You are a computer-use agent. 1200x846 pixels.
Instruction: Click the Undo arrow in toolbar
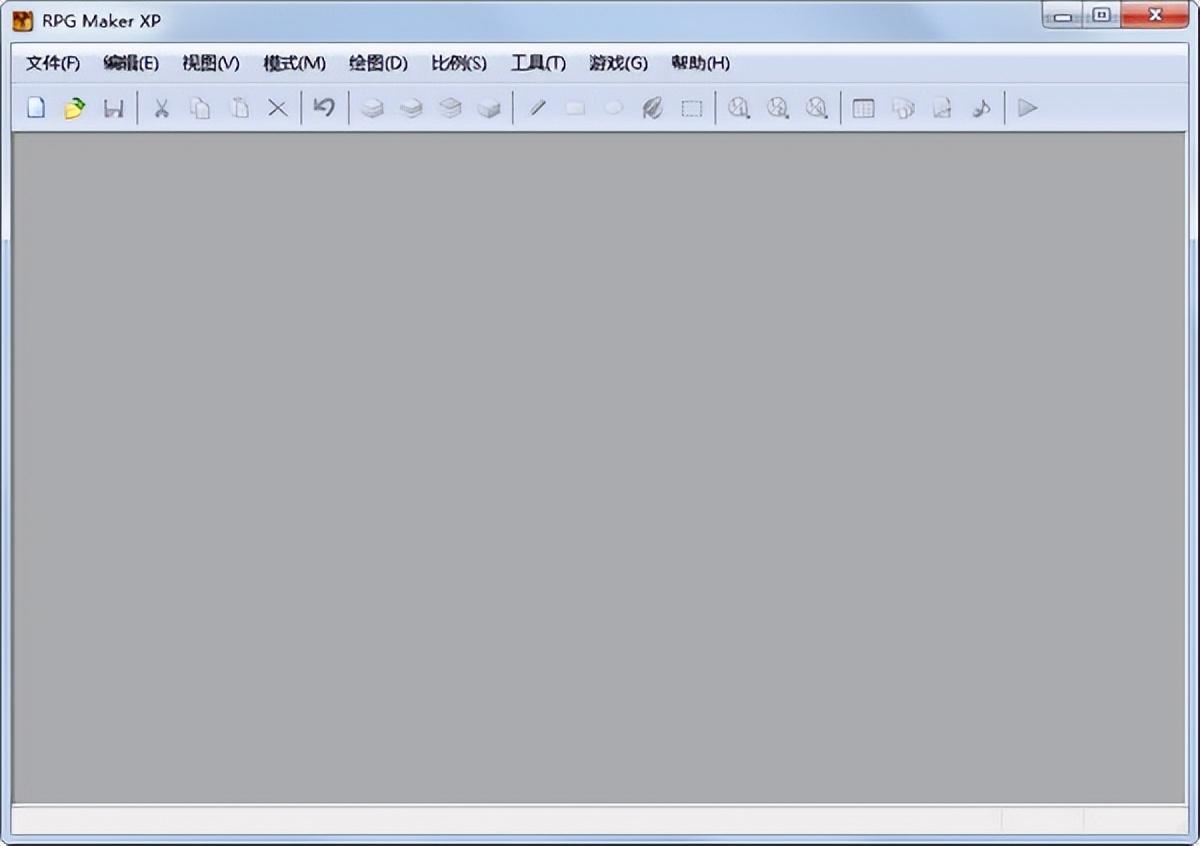[x=324, y=108]
